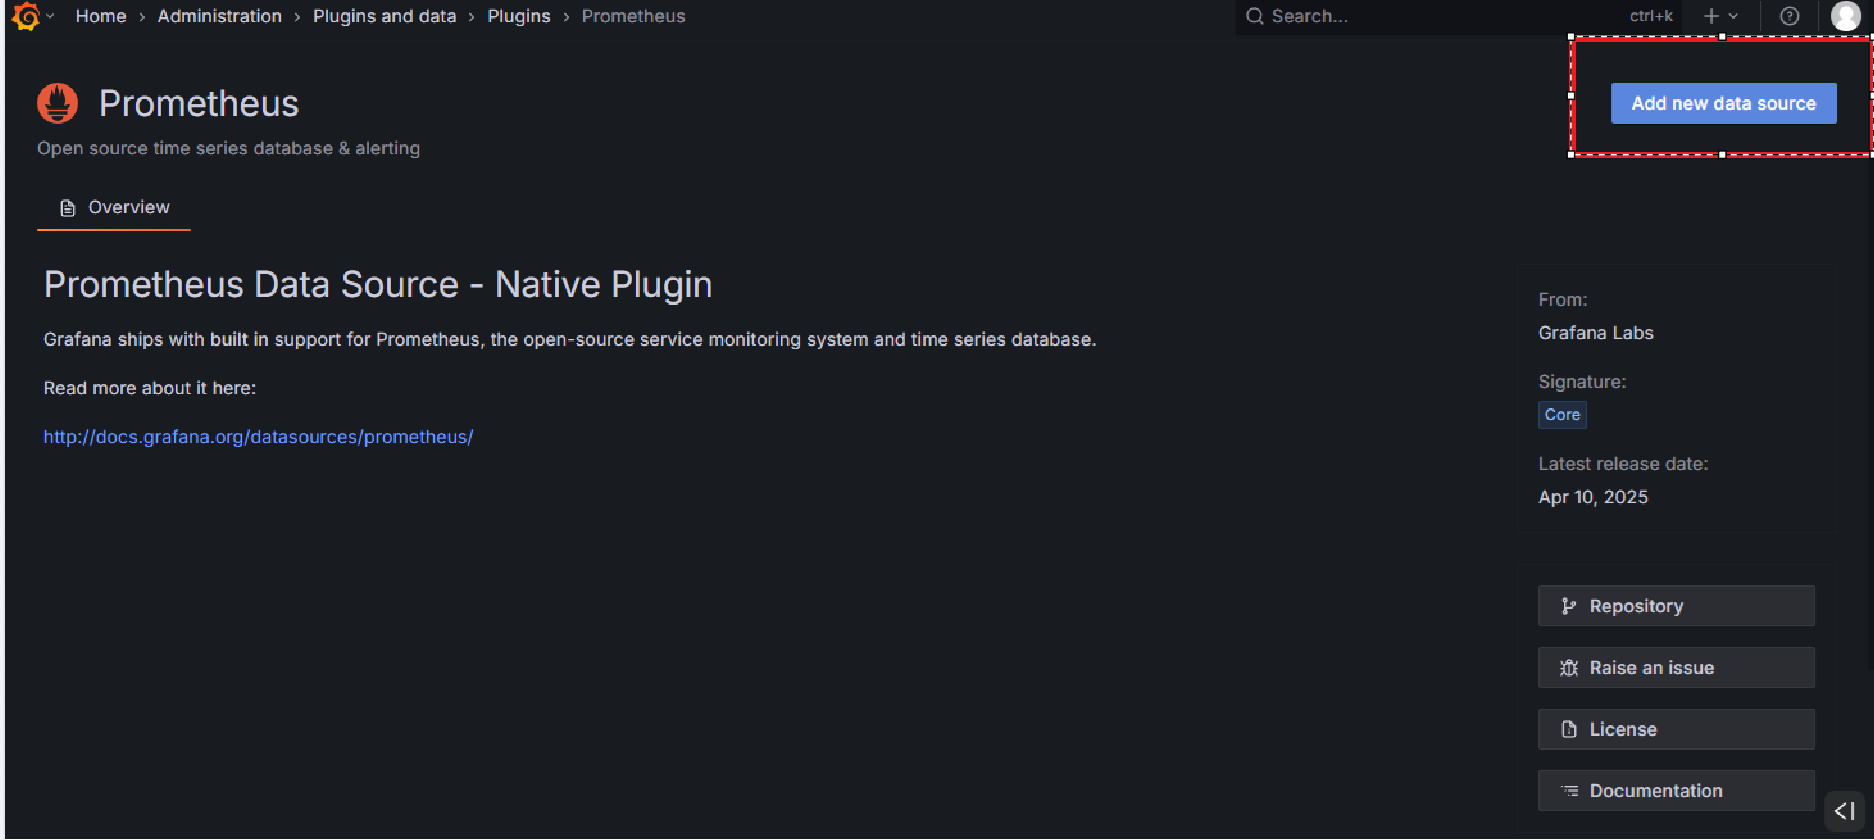Open the Repository link button
Viewport: 1874px width, 840px height.
point(1676,606)
